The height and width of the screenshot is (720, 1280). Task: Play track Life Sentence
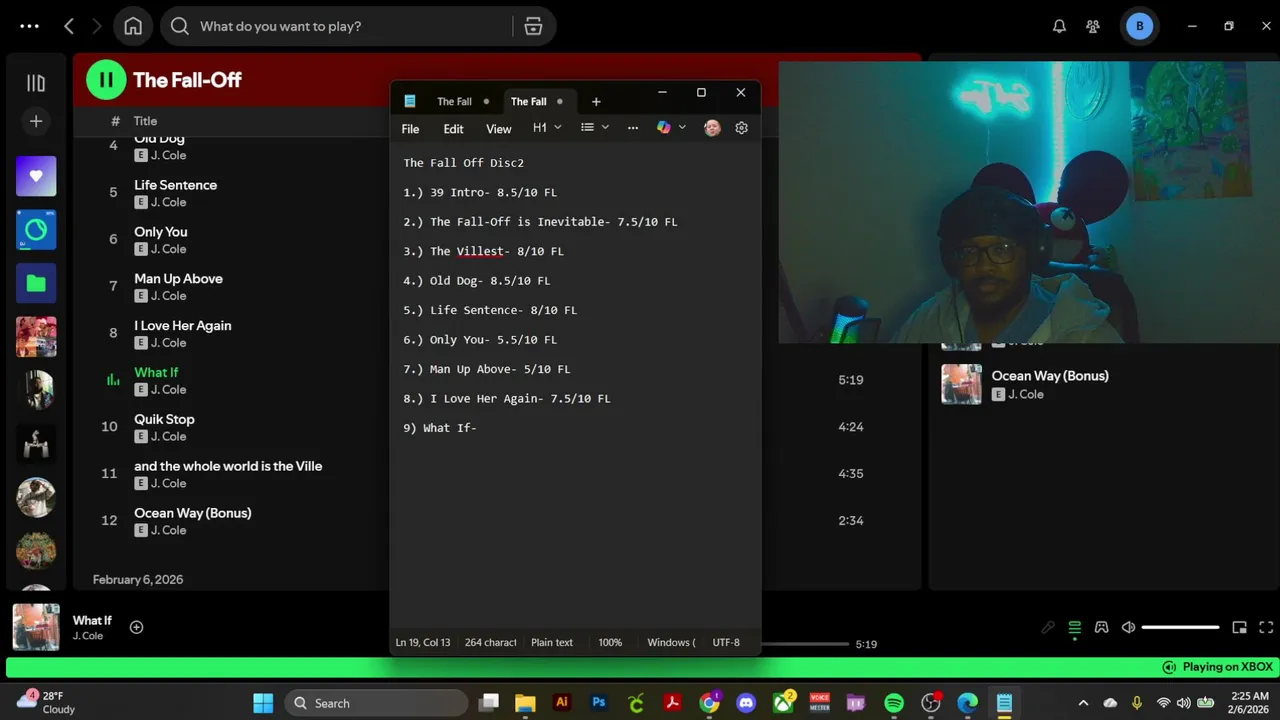click(175, 185)
